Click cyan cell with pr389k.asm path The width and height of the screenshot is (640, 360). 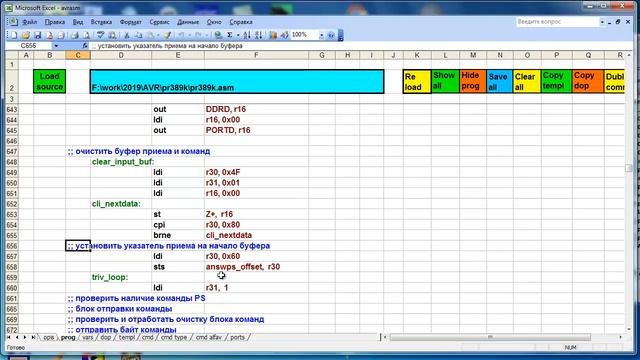(237, 82)
